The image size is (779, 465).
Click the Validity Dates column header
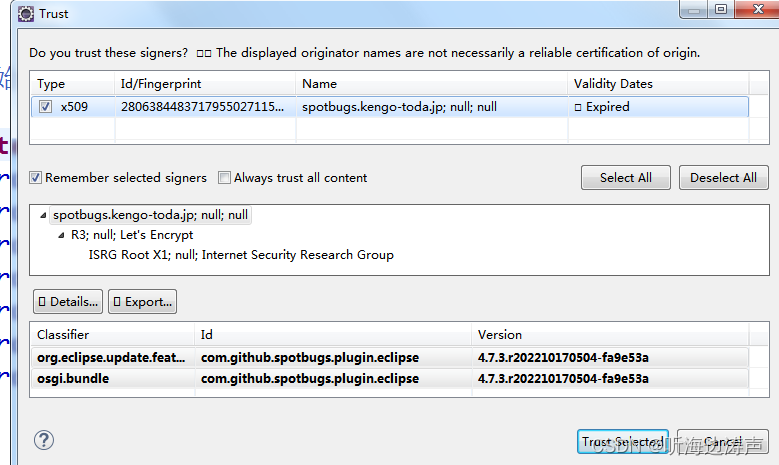pyautogui.click(x=658, y=83)
